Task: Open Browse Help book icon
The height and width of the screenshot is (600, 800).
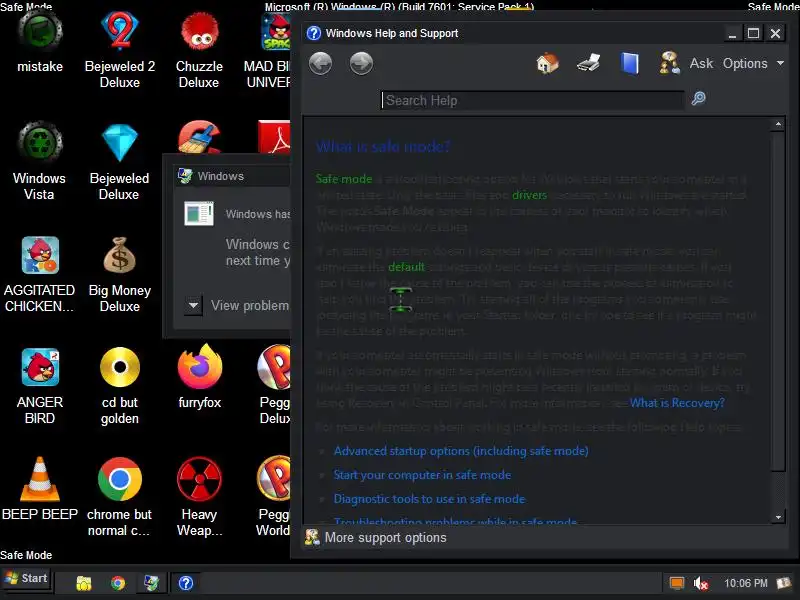Action: [x=630, y=64]
